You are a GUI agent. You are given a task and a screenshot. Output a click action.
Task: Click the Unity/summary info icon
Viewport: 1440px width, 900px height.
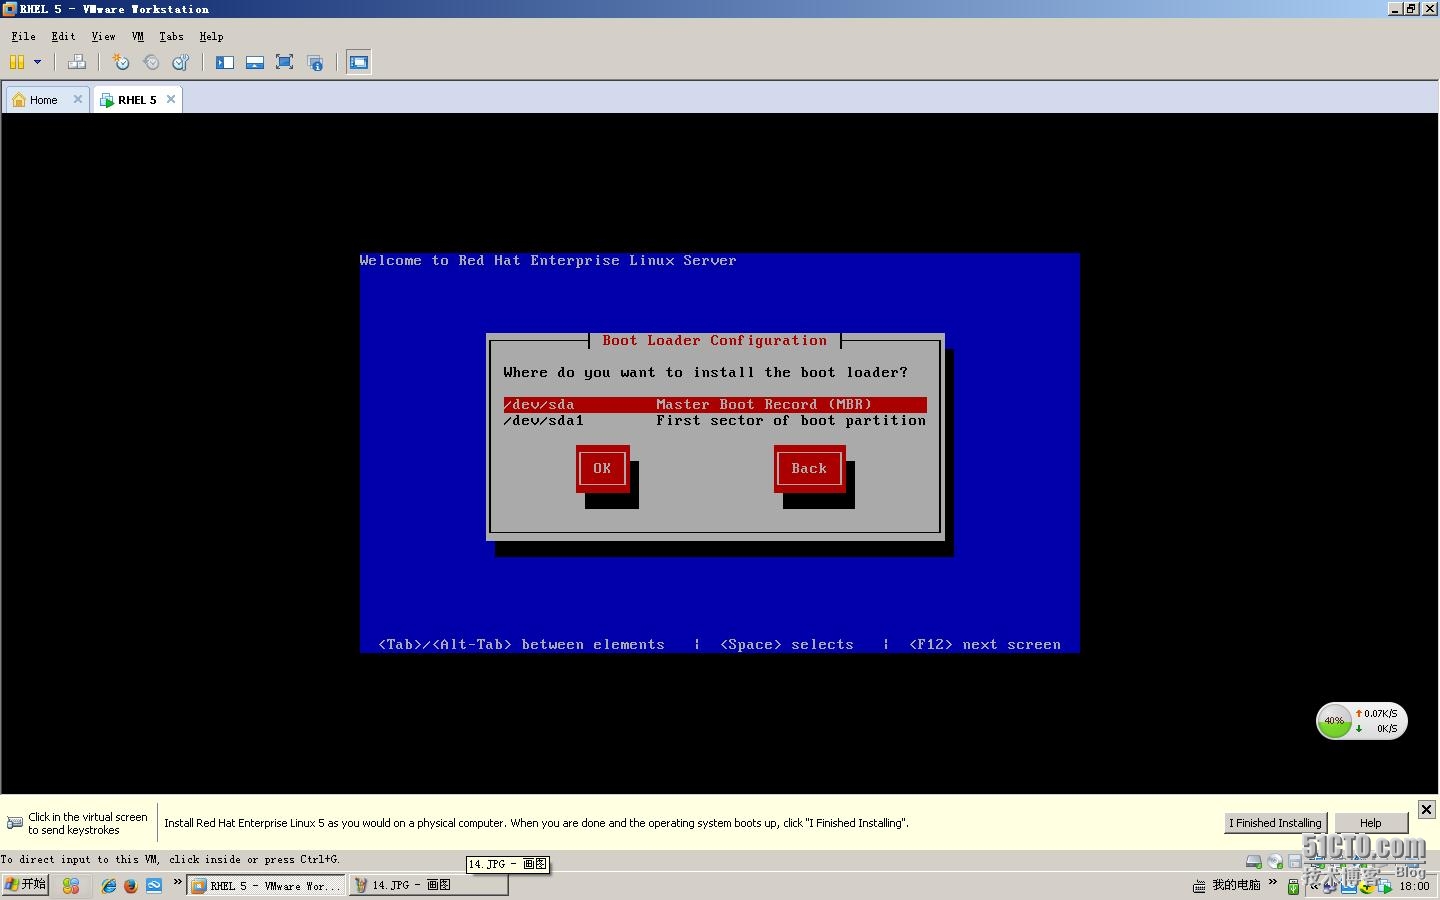click(x=315, y=62)
